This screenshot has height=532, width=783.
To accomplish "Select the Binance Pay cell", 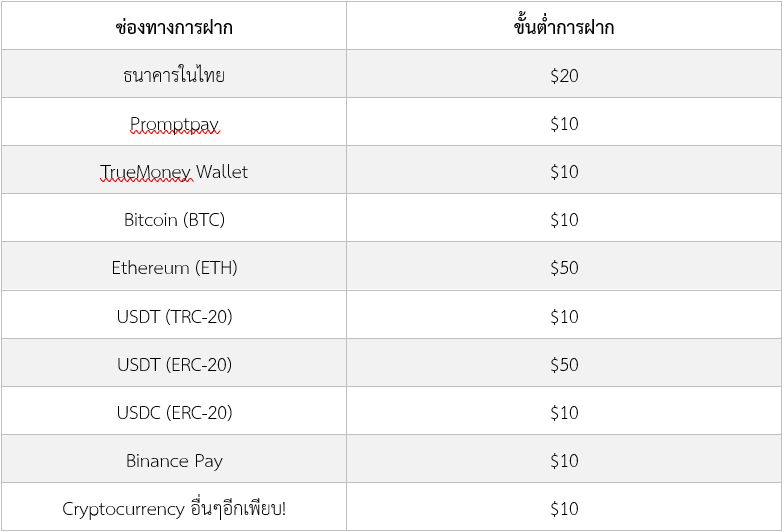I will click(174, 461).
